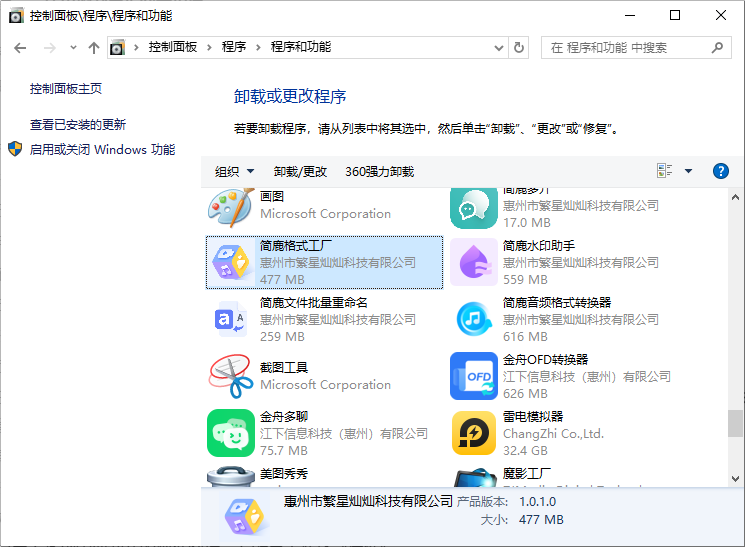Open the recent locations dropdown arrow

(73, 48)
